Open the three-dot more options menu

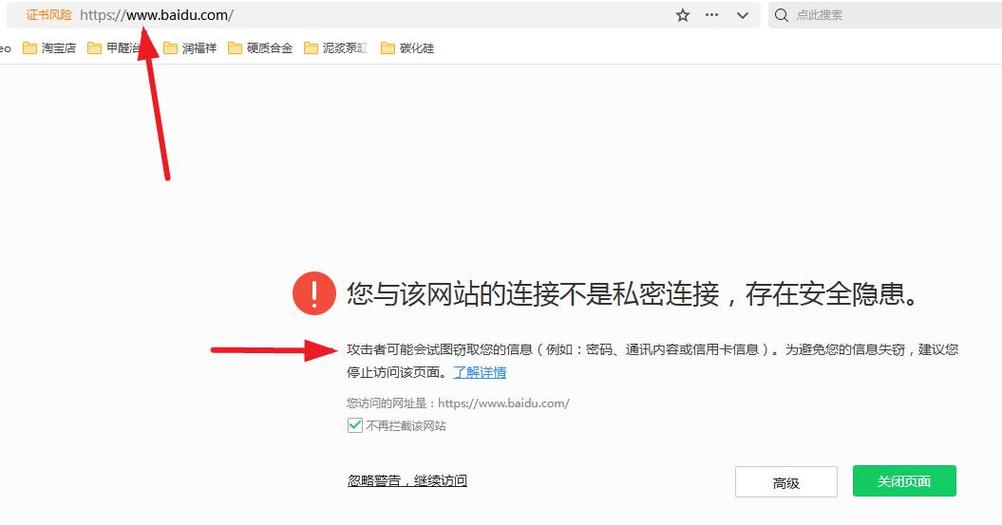[x=712, y=15]
